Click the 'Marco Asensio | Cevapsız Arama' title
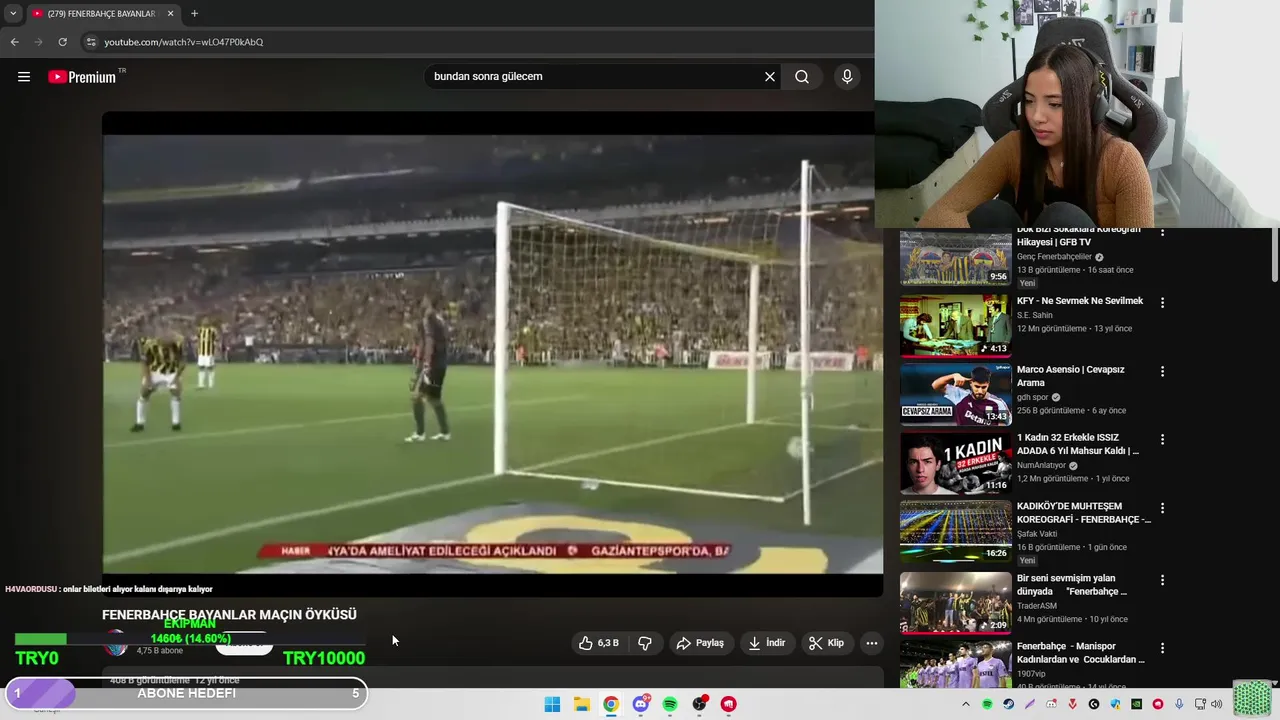This screenshot has width=1280, height=720. (1070, 376)
